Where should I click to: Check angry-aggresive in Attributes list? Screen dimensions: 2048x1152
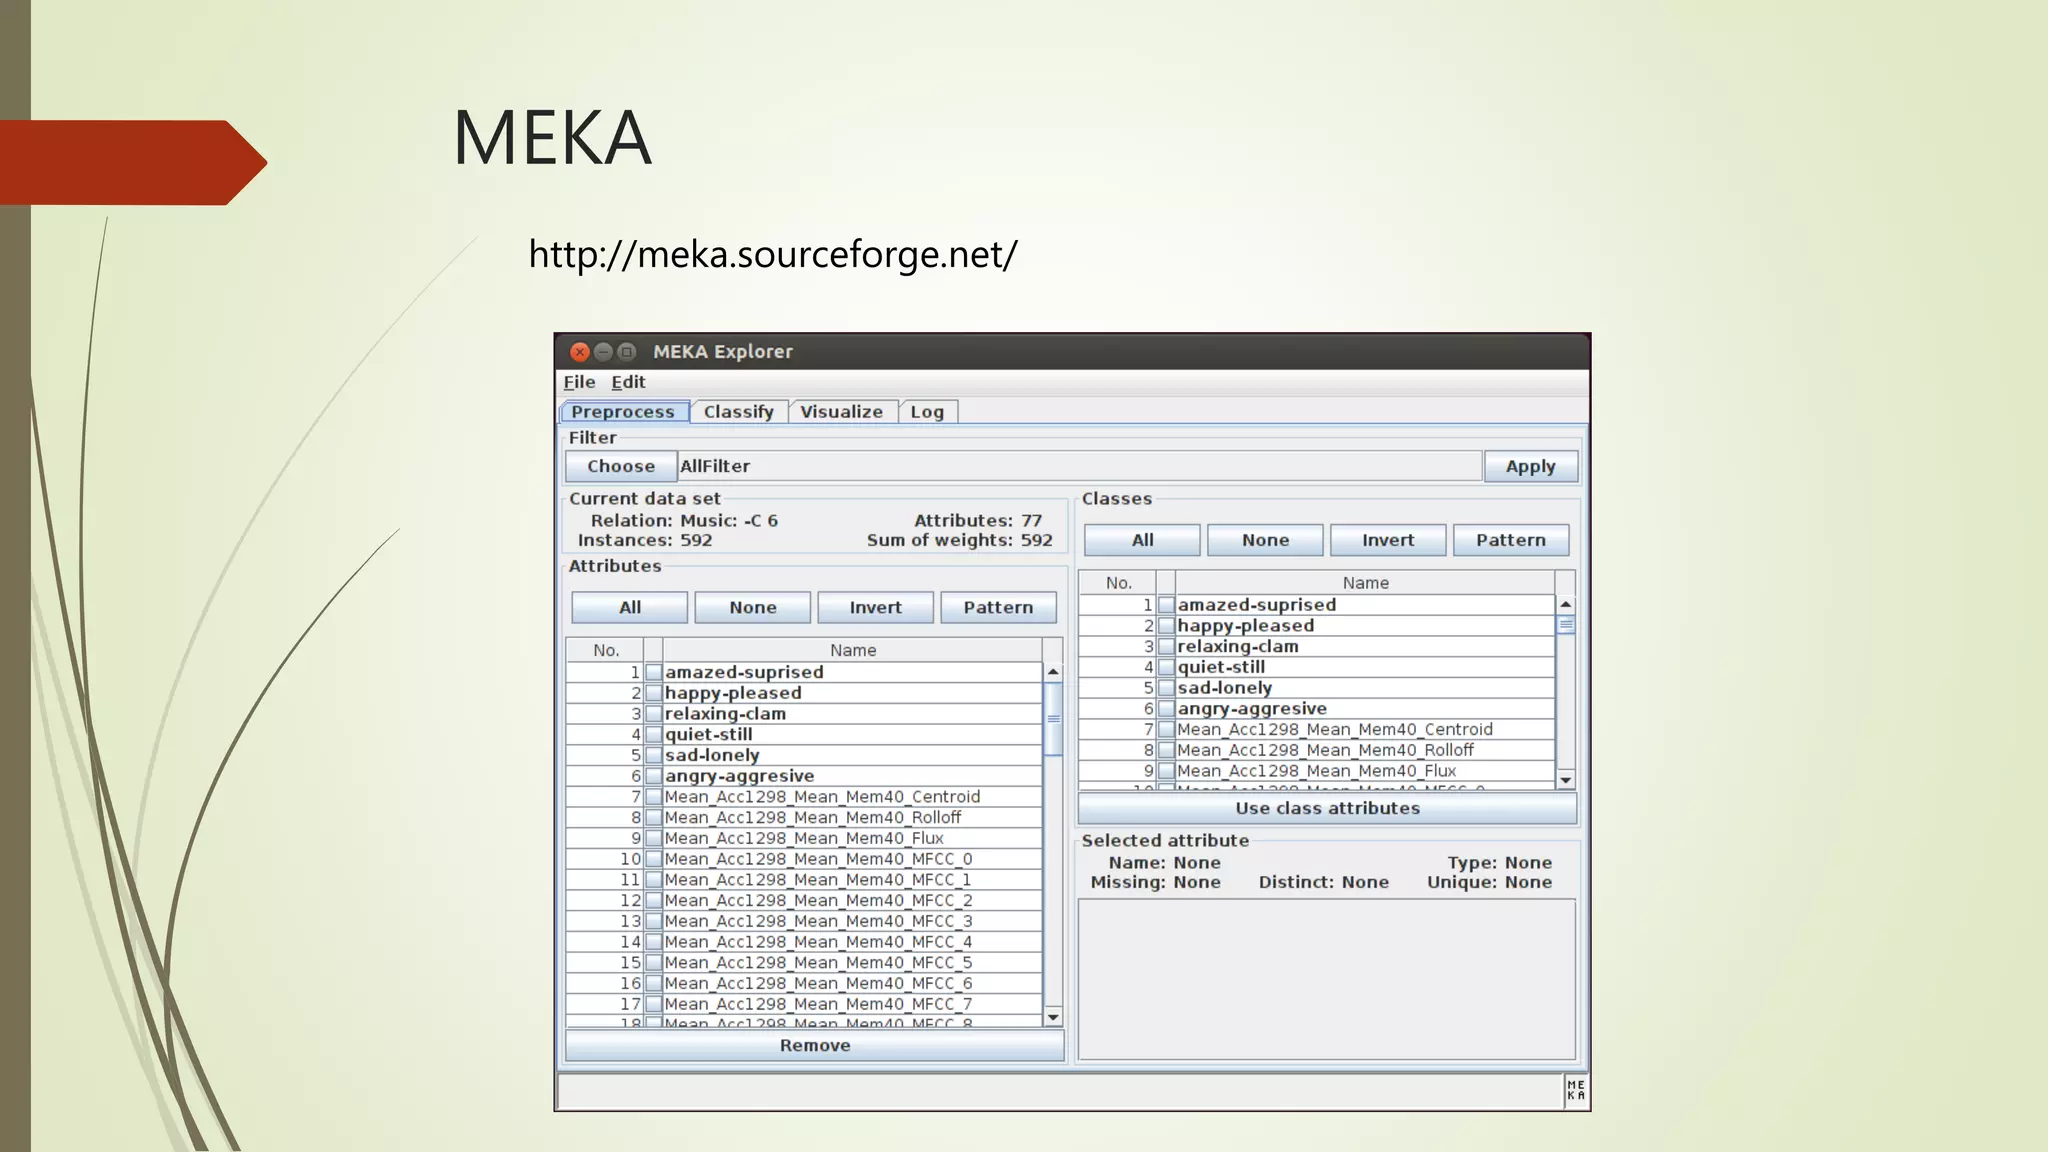point(654,776)
